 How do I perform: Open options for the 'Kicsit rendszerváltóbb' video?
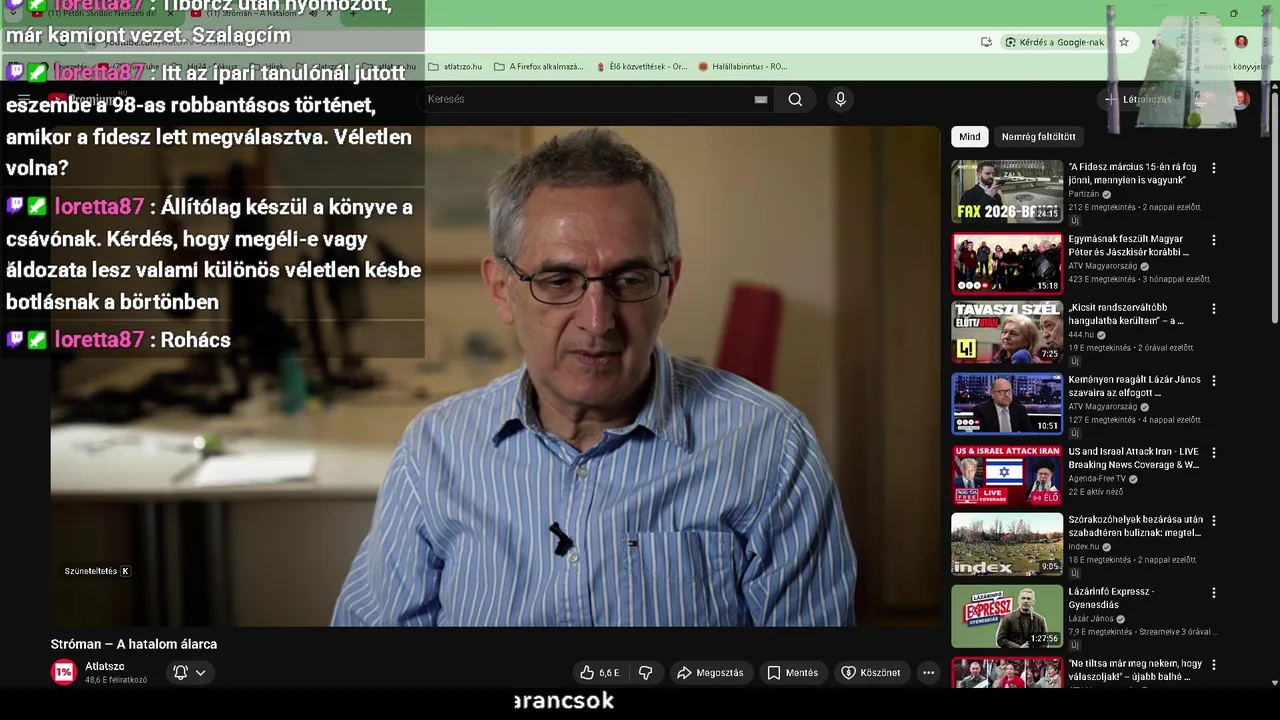(x=1214, y=309)
